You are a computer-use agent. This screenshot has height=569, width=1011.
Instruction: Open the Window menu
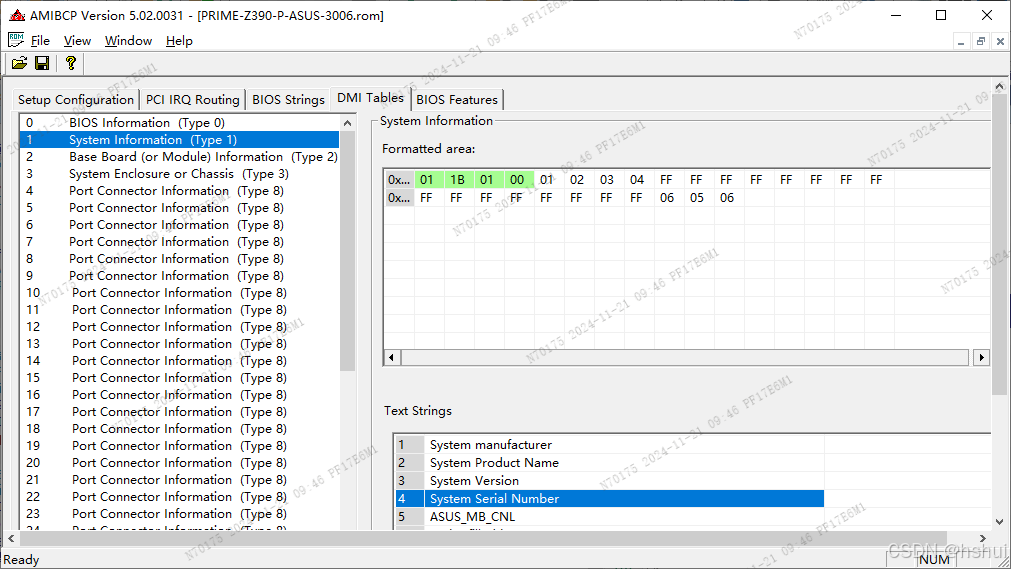(x=128, y=41)
